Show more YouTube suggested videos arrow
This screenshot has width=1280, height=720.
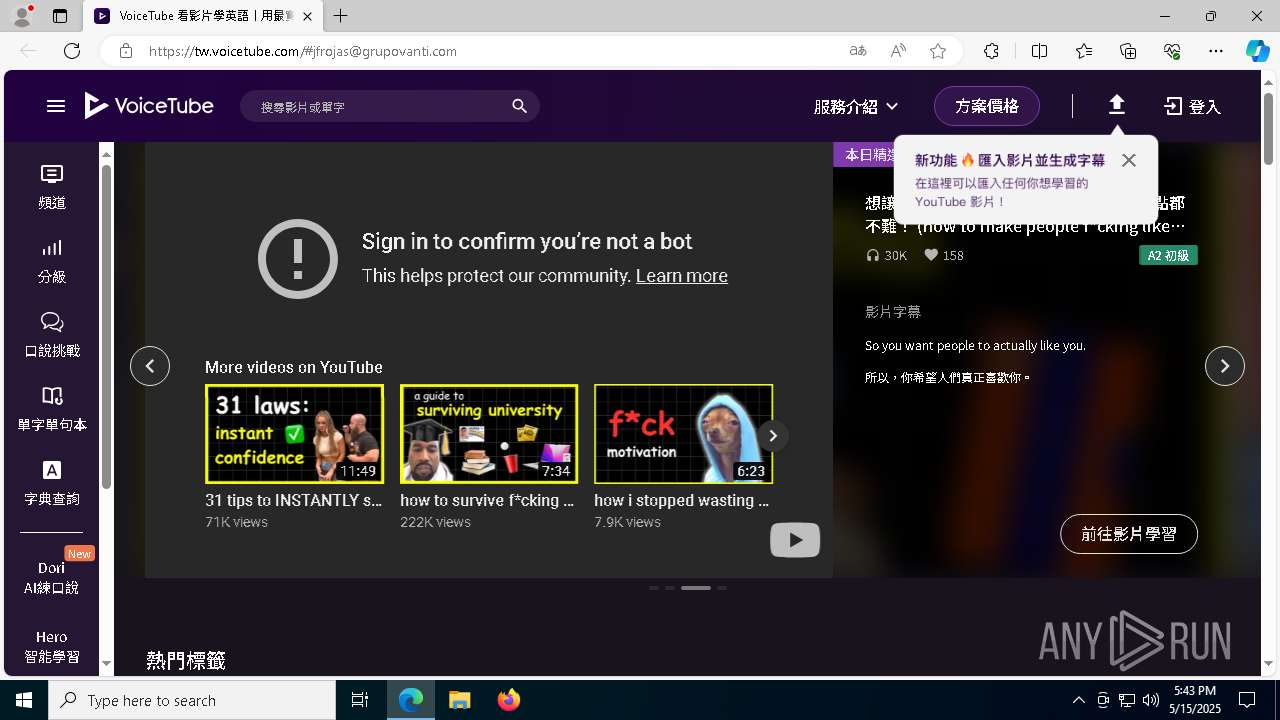(772, 436)
